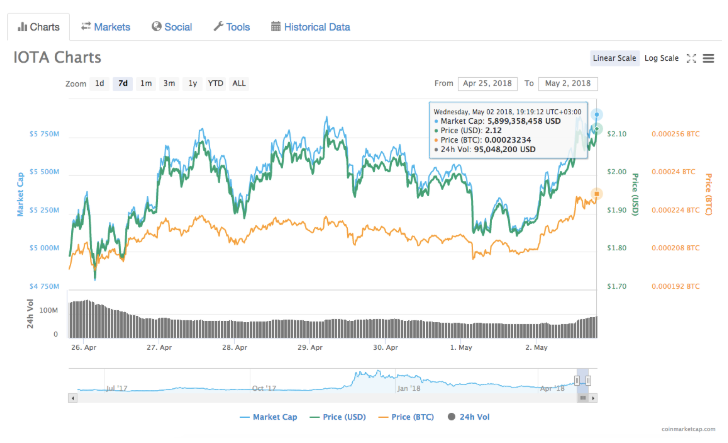Click the navigator scrollbar thumb
Viewport: 728px width, 443px height.
pos(583,398)
